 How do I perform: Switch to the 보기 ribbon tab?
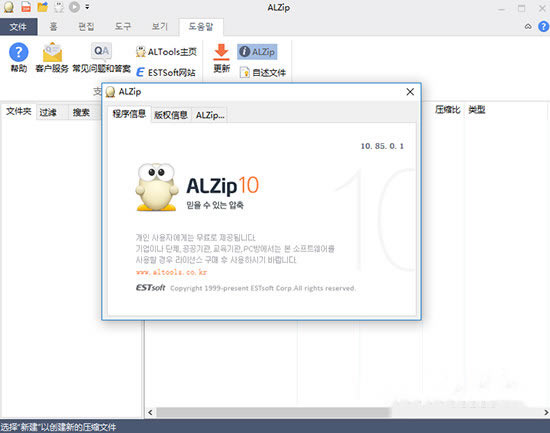point(160,27)
